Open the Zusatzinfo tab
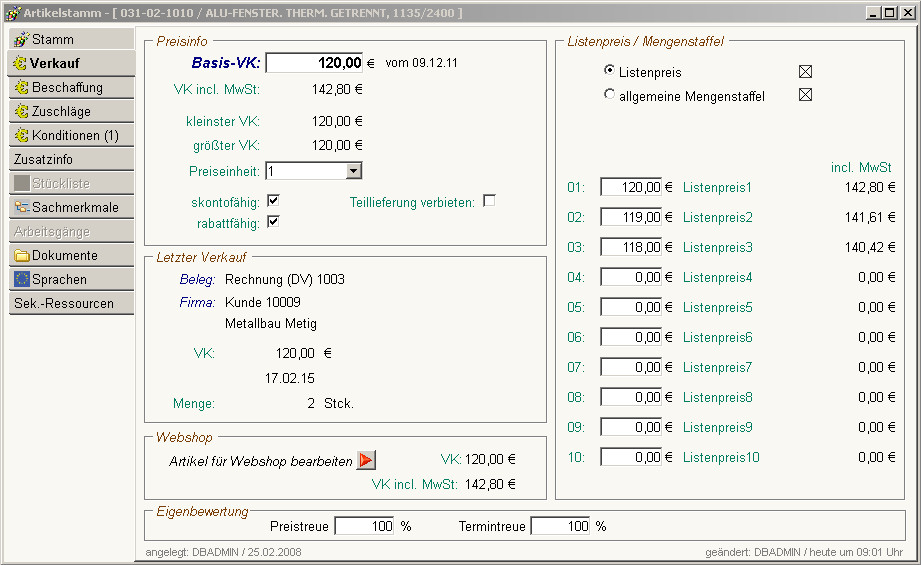Screen dimensions: 921x565 pos(72,160)
